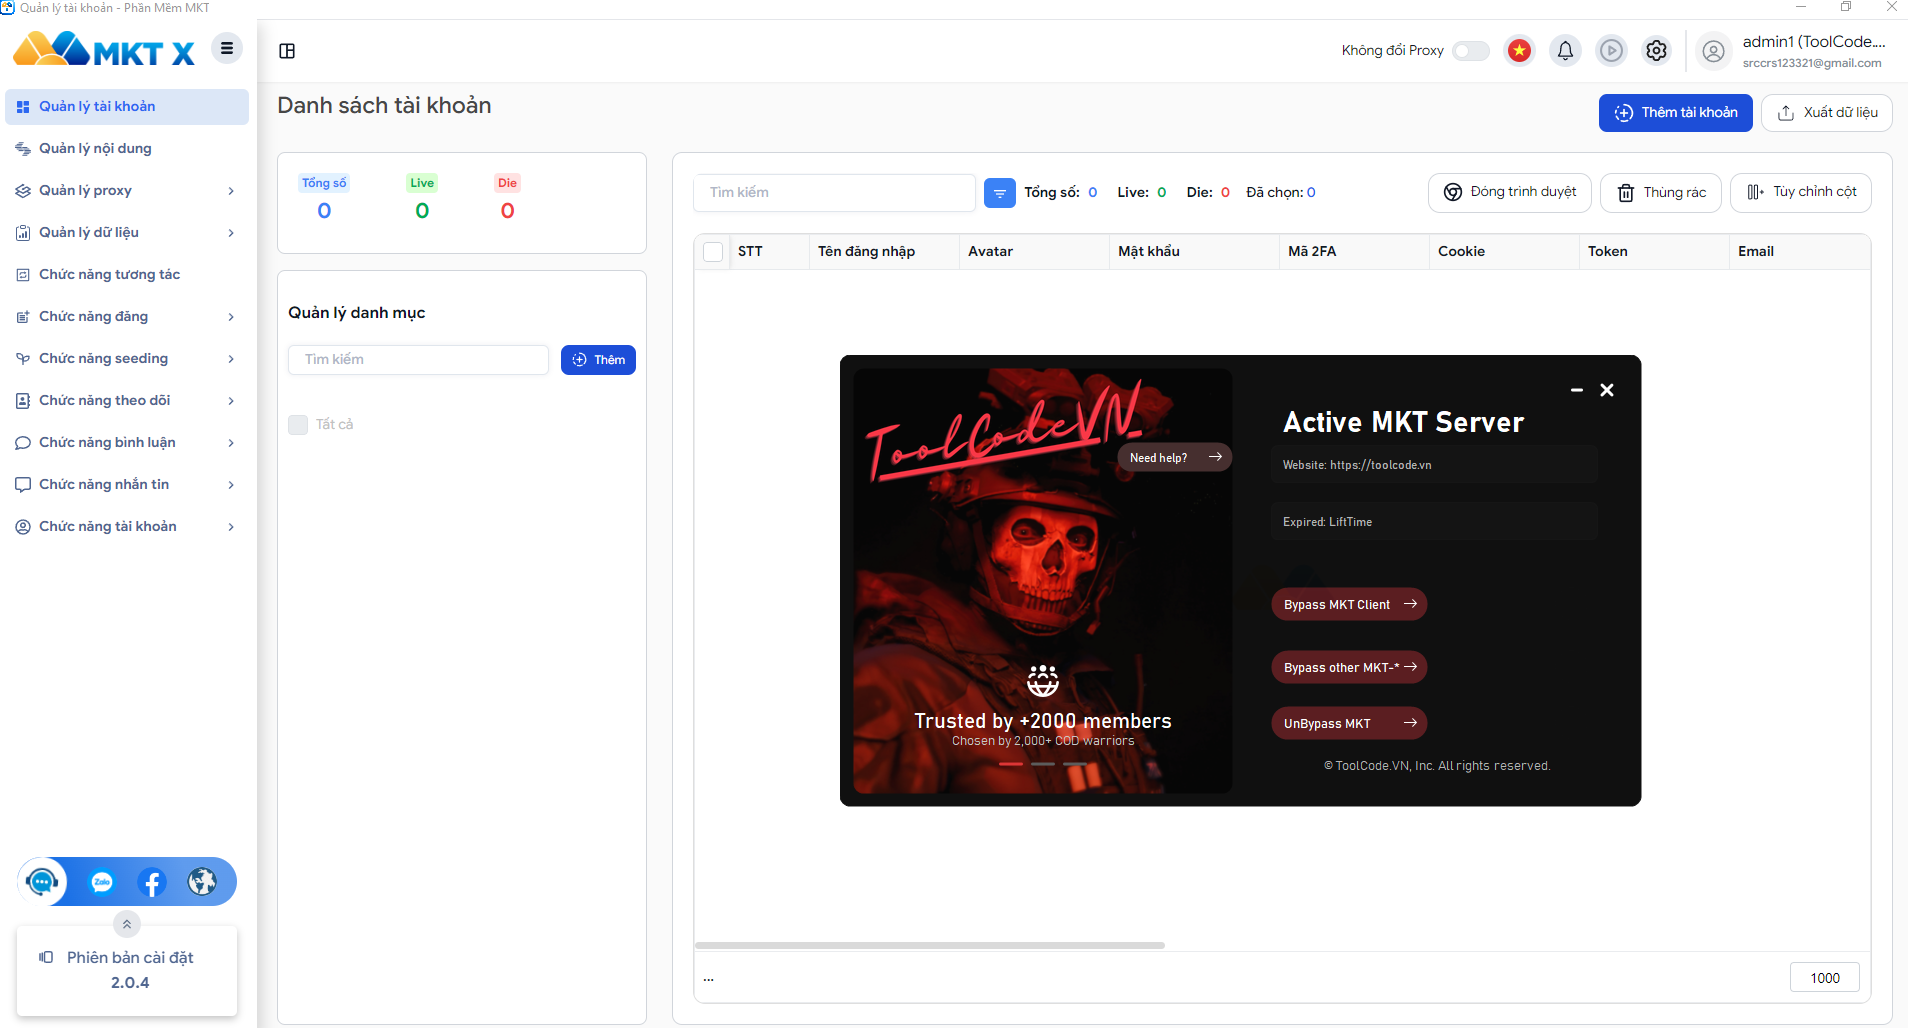1908x1028 pixels.
Task: Expand Chức năng theo dõi submenu
Action: [231, 401]
